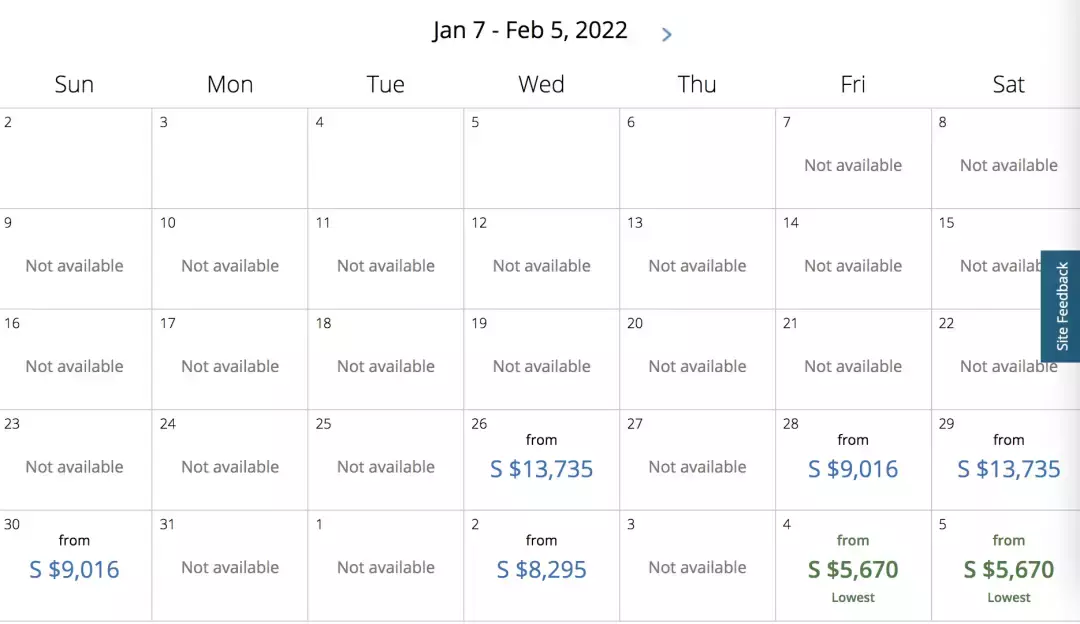Click February 3 not available cell
The image size is (1080, 624).
[x=697, y=567]
